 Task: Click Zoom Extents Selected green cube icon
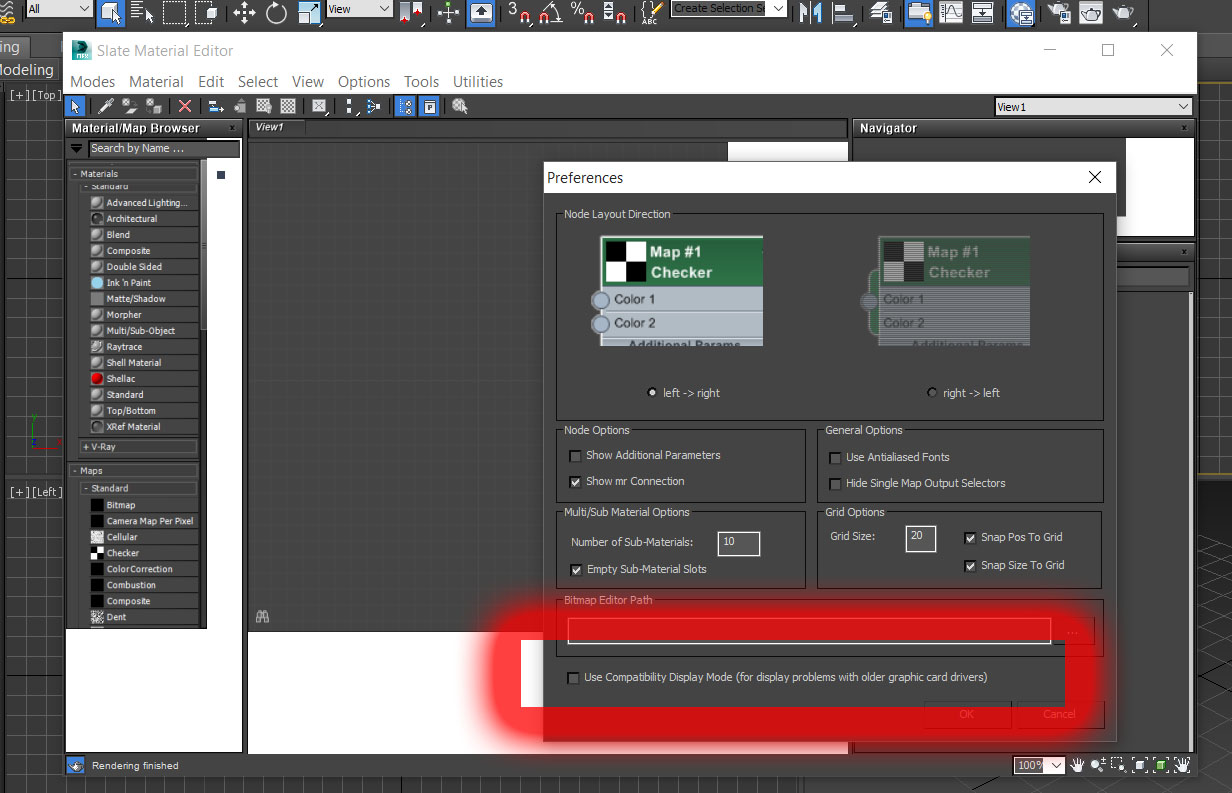pyautogui.click(x=1161, y=765)
